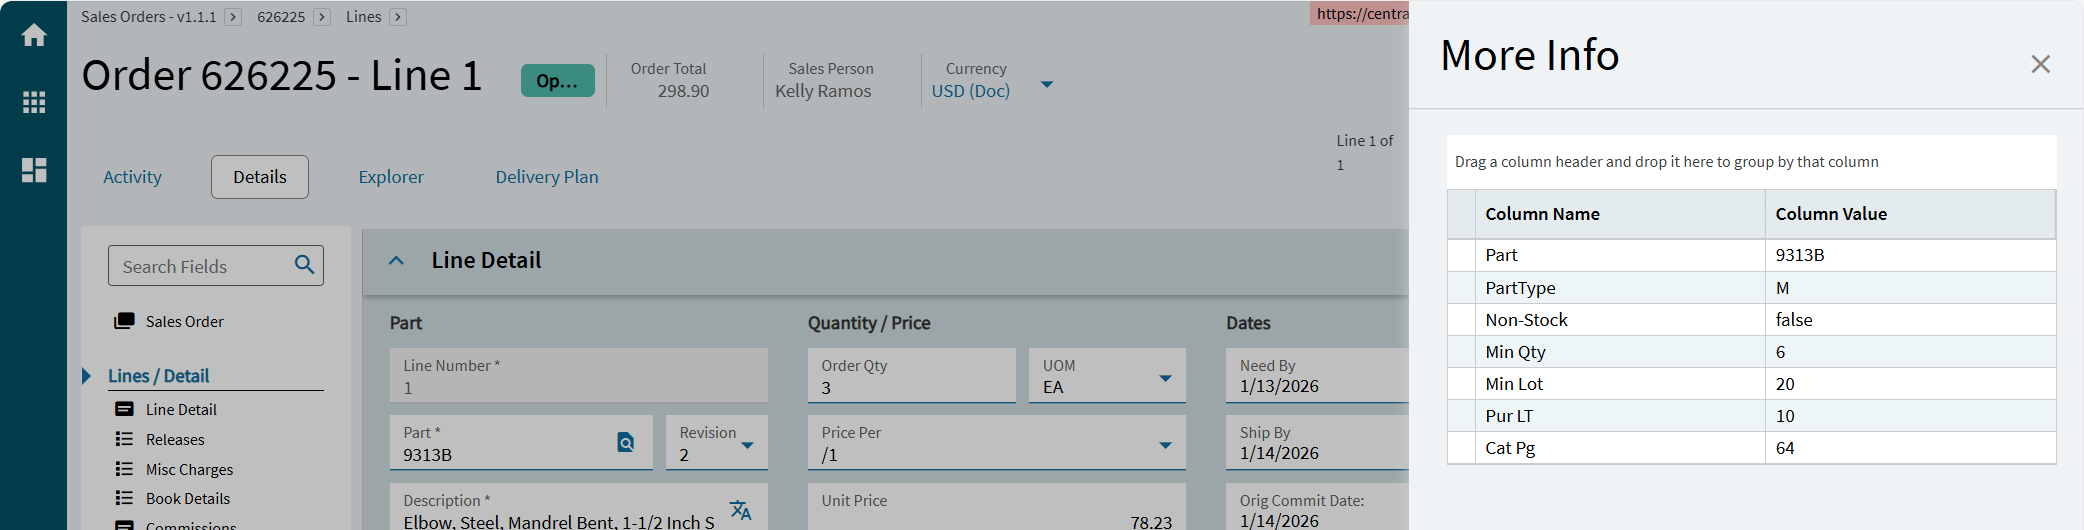The image size is (2084, 530).
Task: Open the dashboard tiles icon
Action: 34,170
